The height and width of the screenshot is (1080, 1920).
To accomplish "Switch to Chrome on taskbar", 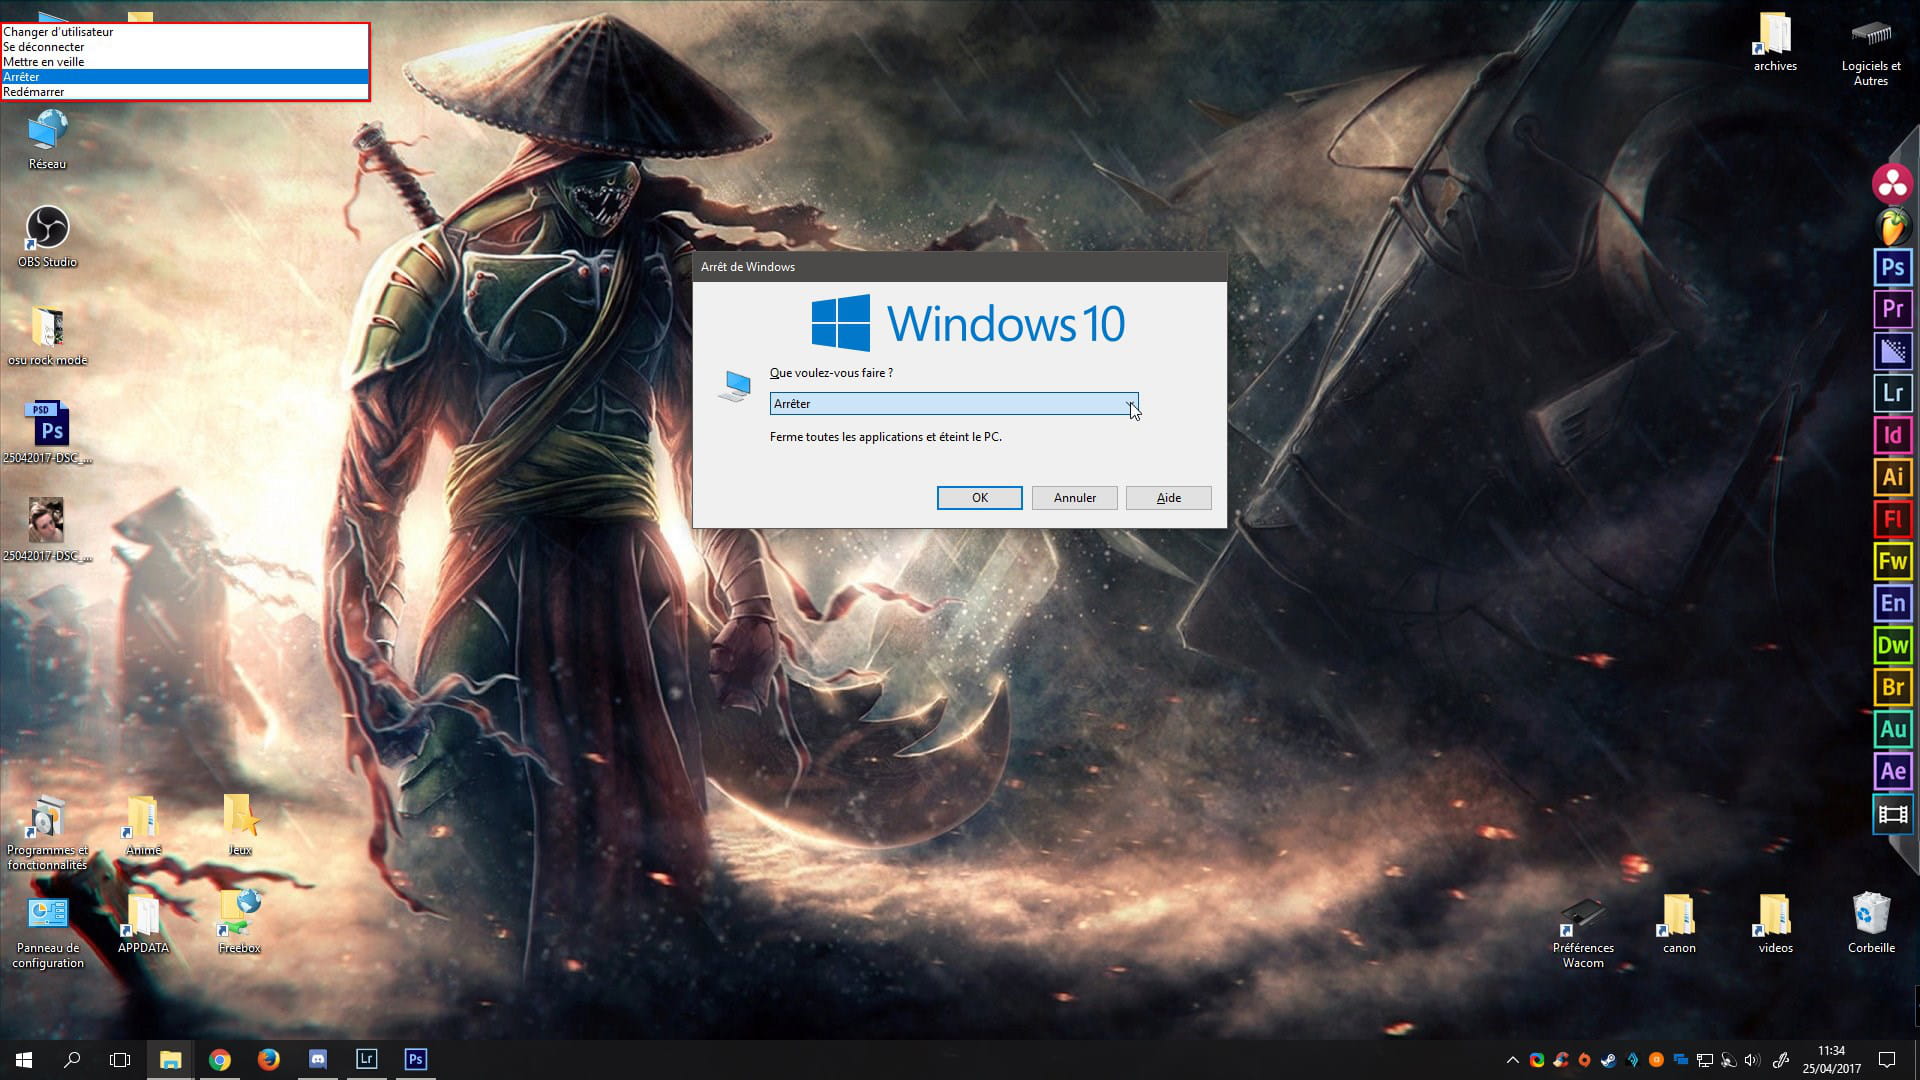I will click(219, 1060).
